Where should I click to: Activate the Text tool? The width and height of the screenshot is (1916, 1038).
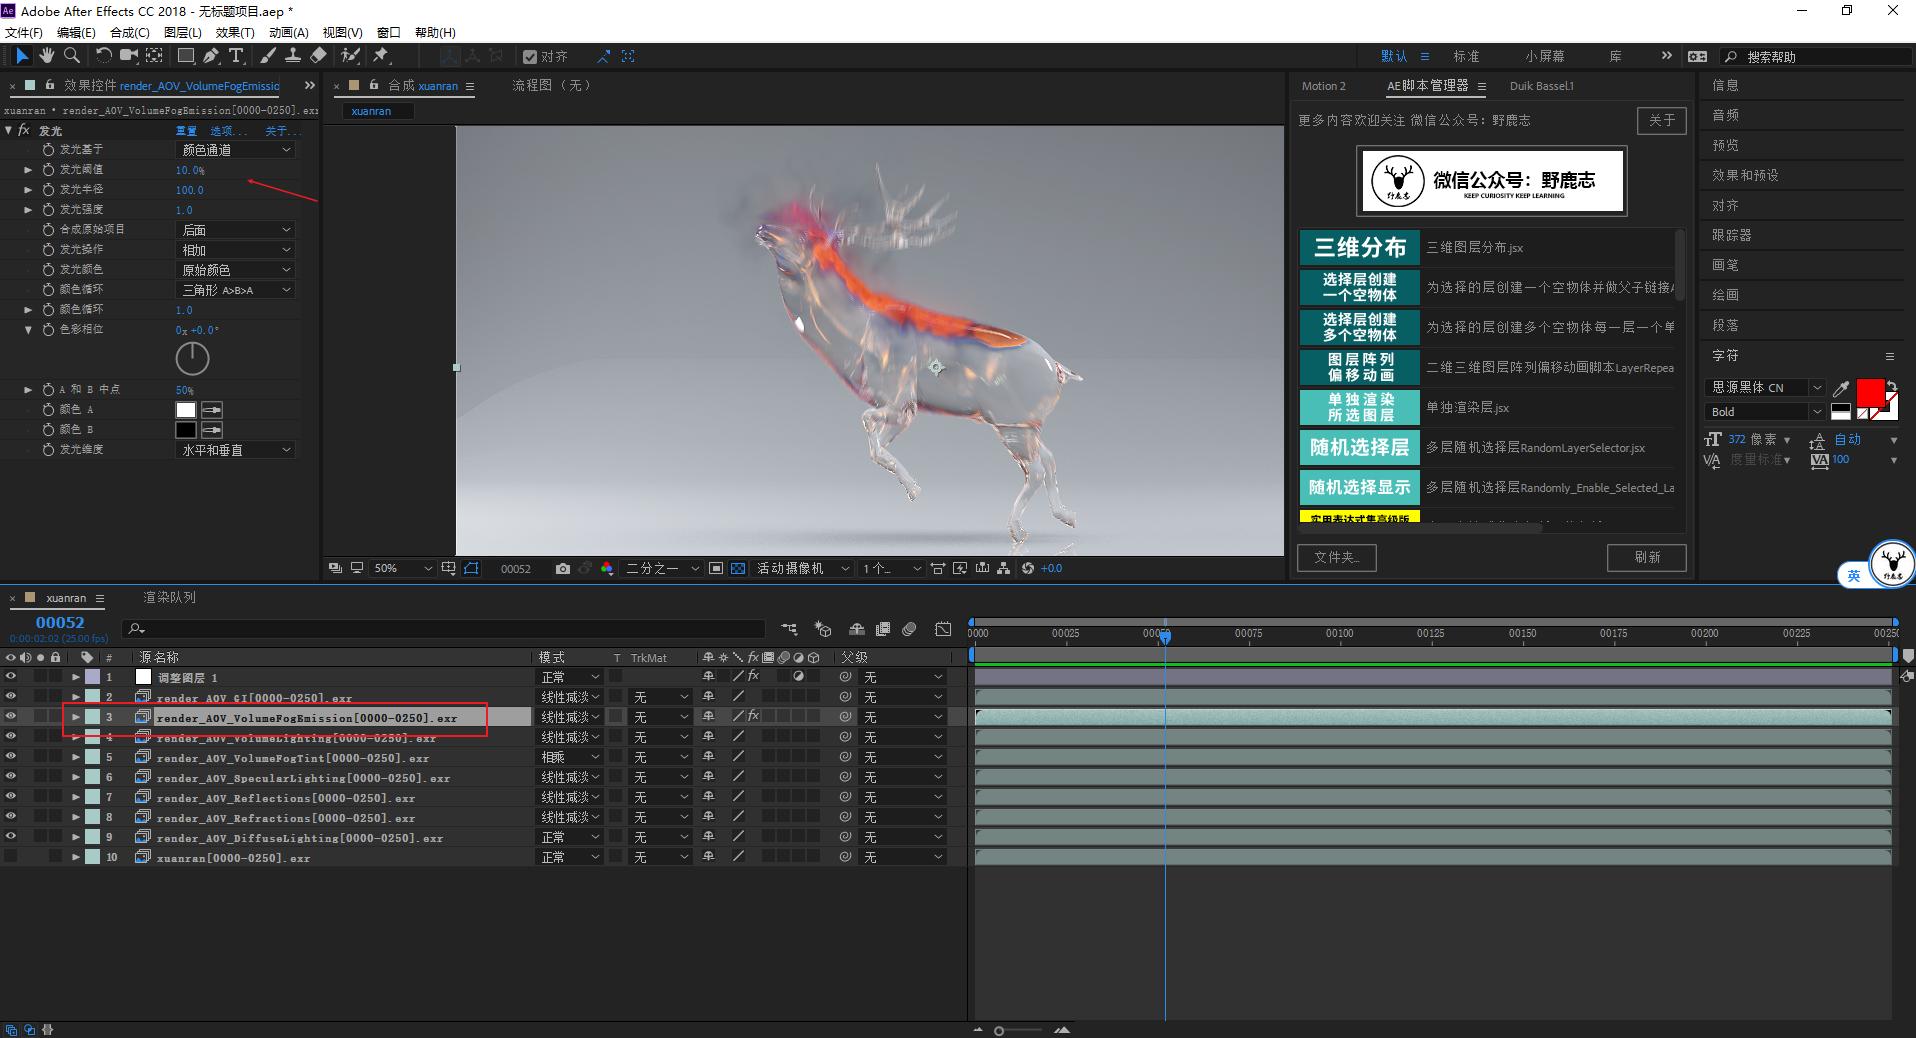pos(236,56)
